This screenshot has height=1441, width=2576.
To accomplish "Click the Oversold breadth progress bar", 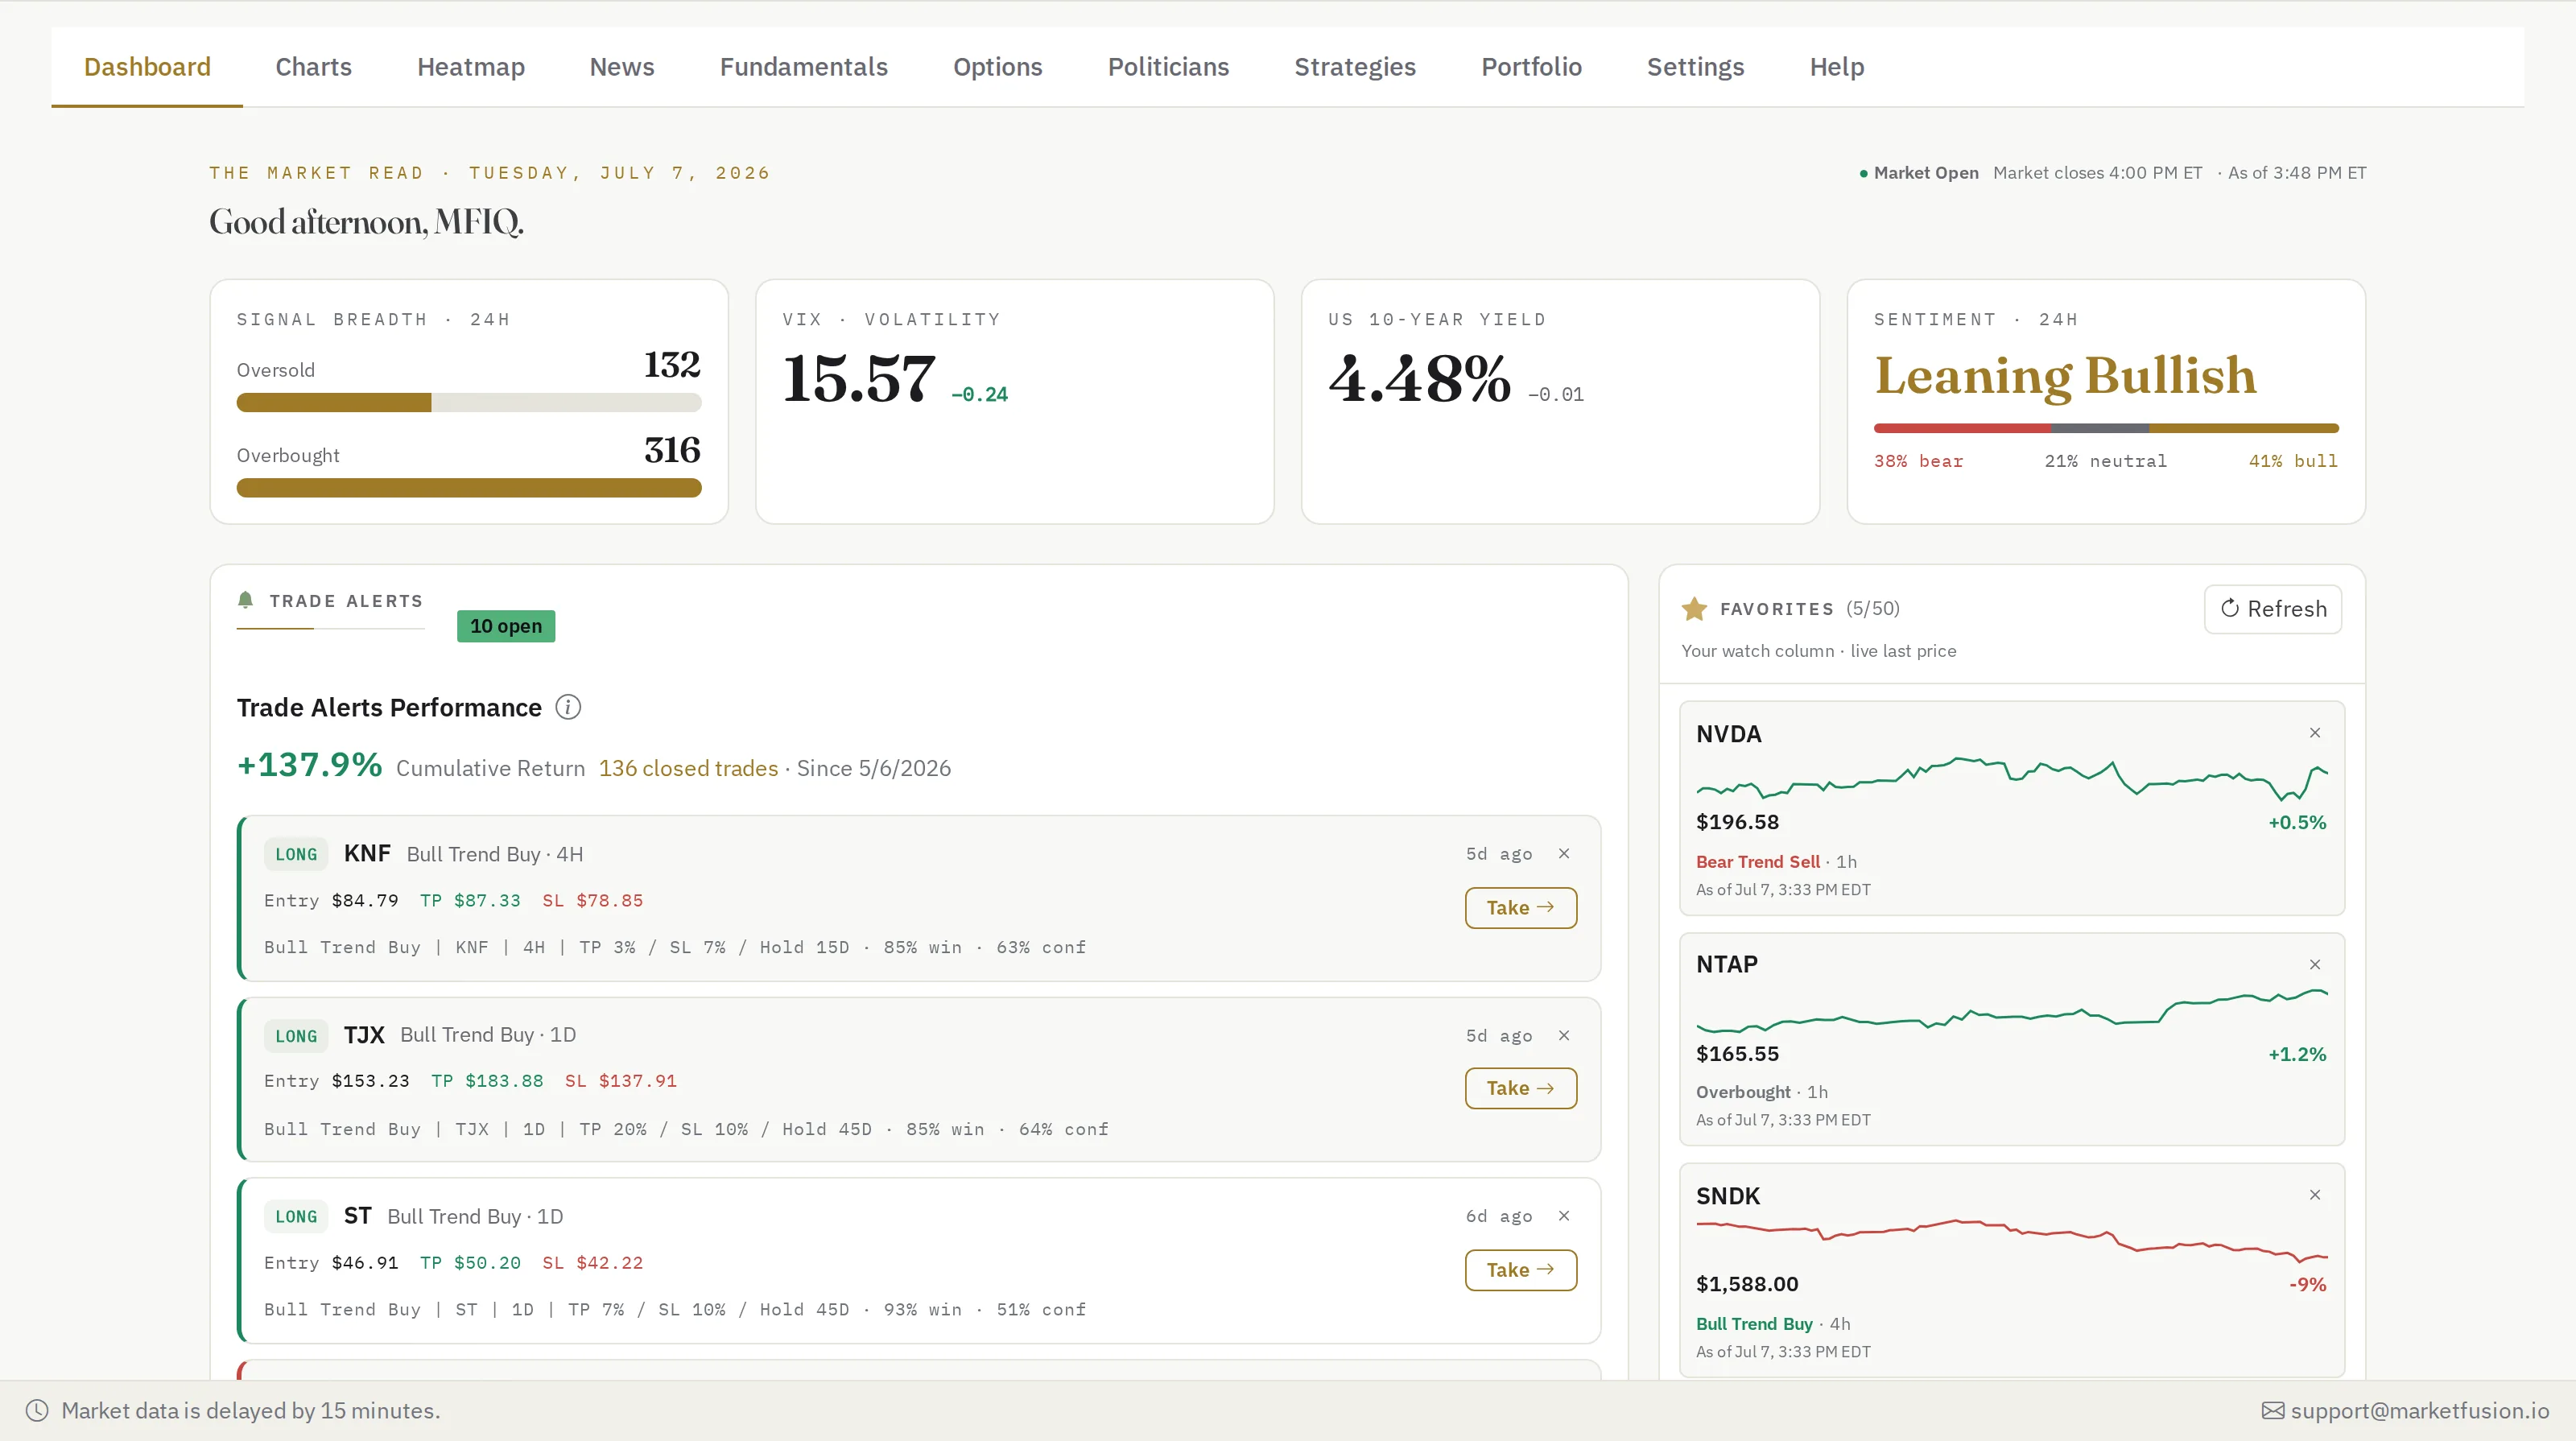I will click(469, 403).
